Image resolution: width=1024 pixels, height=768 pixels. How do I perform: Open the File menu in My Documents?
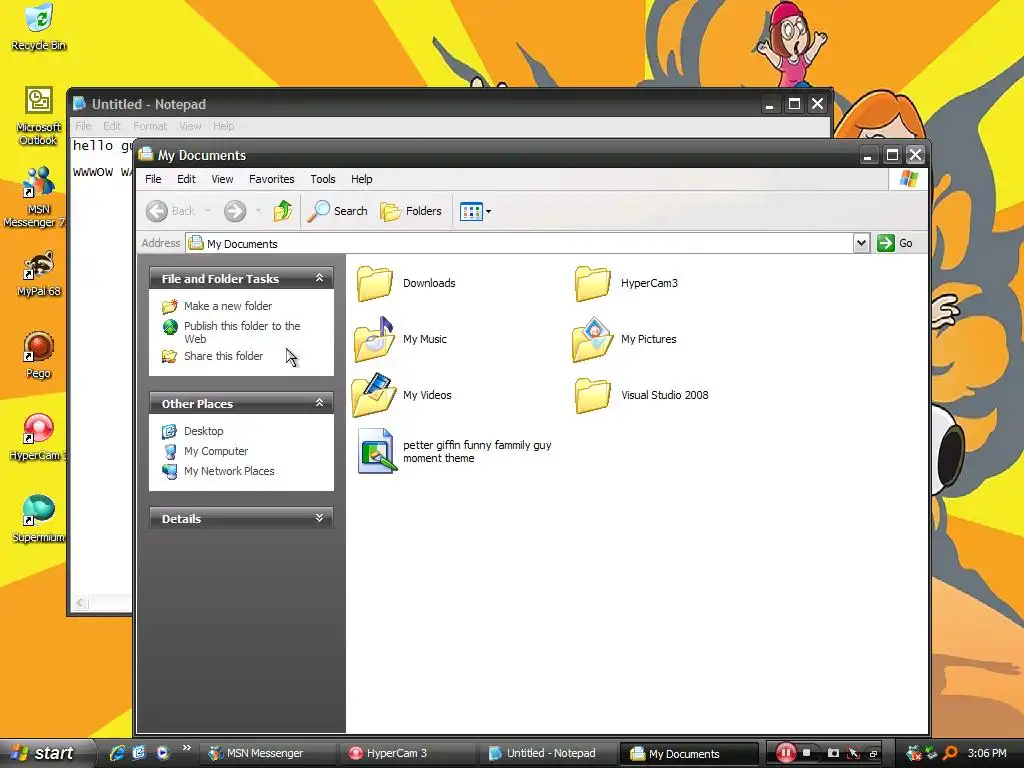[153, 179]
